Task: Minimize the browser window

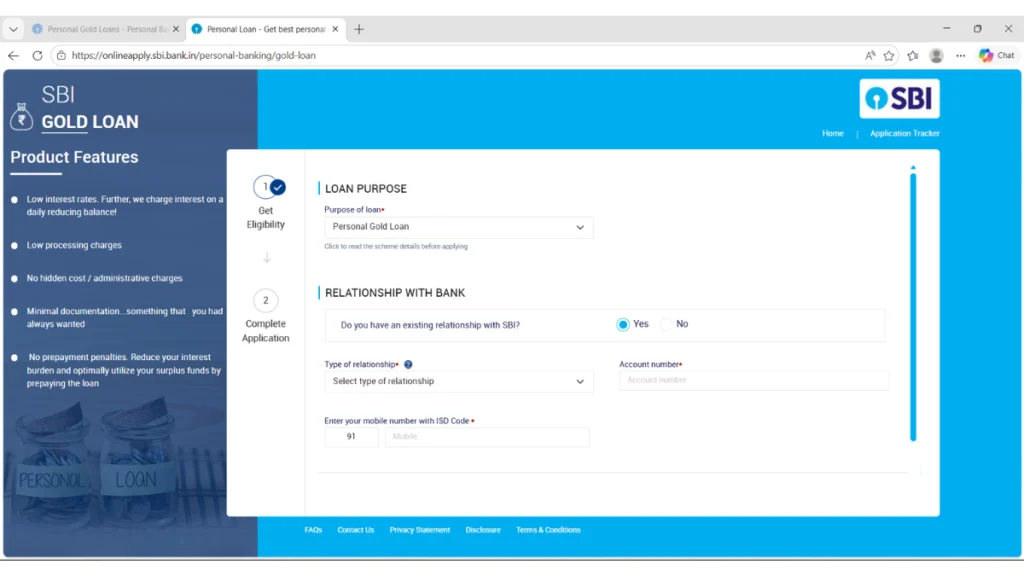Action: tap(946, 29)
